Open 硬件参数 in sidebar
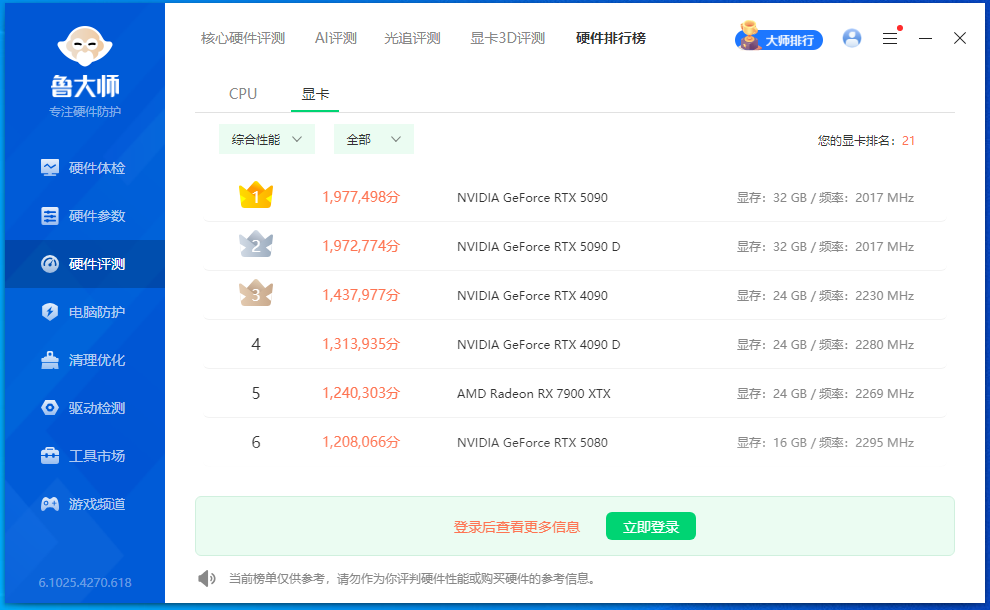 click(x=85, y=216)
